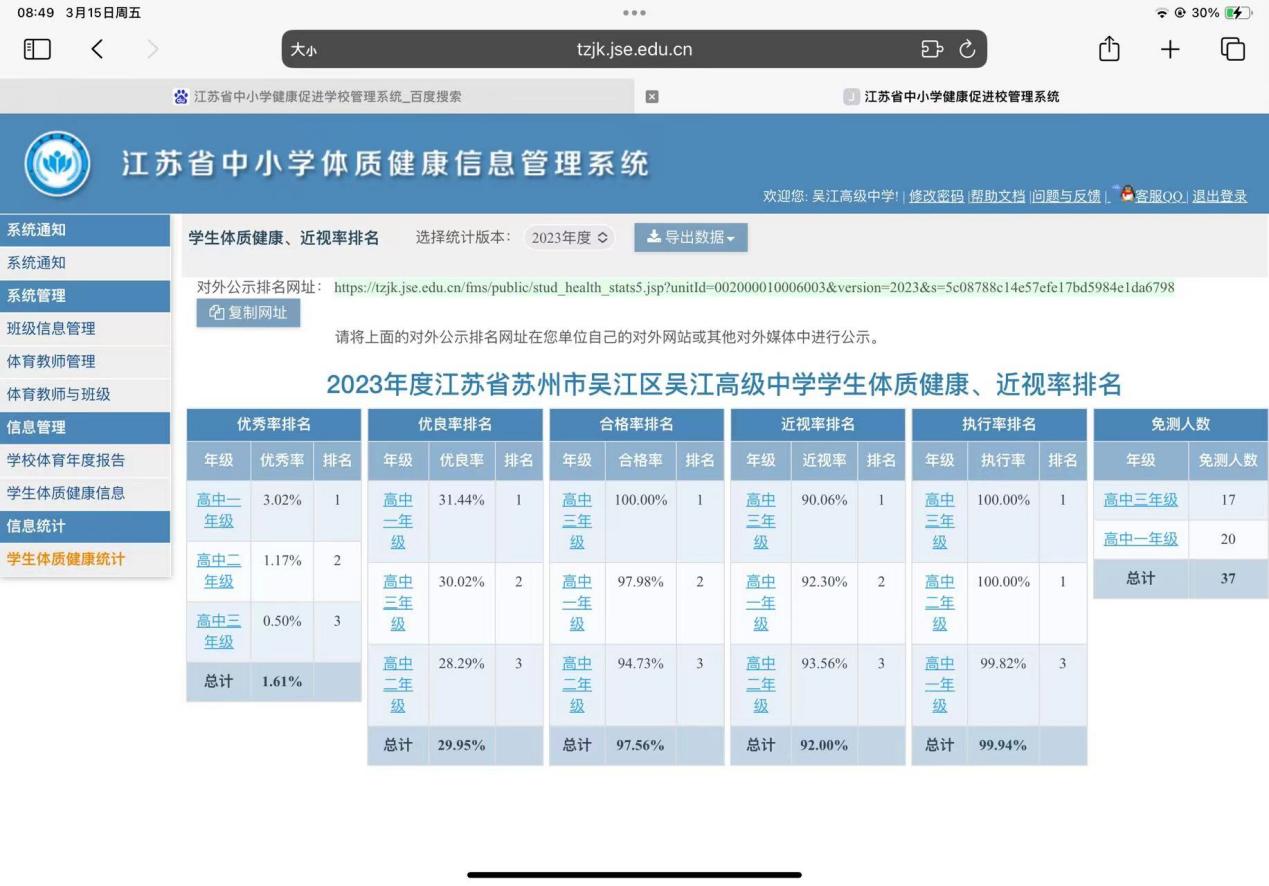Select the 江苏省中小学健康促进校管理系统 tab
1269x886 pixels.
[x=951, y=97]
